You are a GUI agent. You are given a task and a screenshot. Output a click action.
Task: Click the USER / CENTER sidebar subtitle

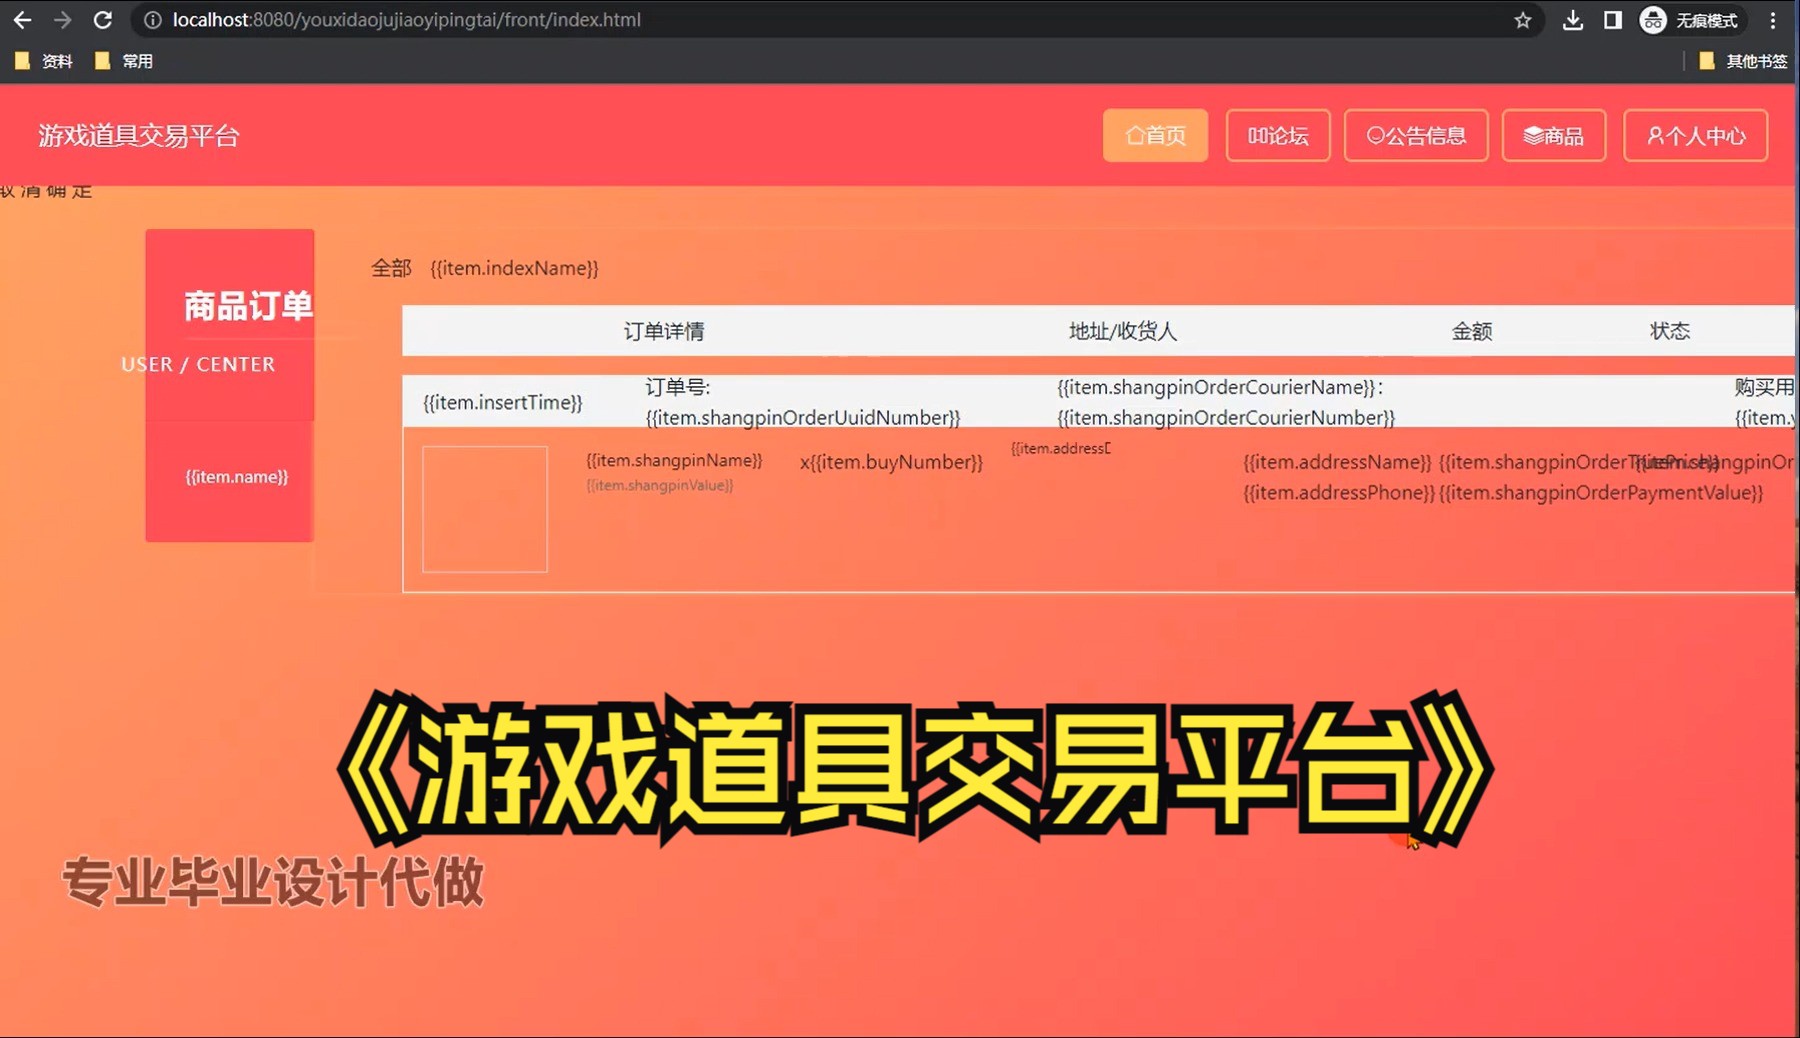coord(198,364)
